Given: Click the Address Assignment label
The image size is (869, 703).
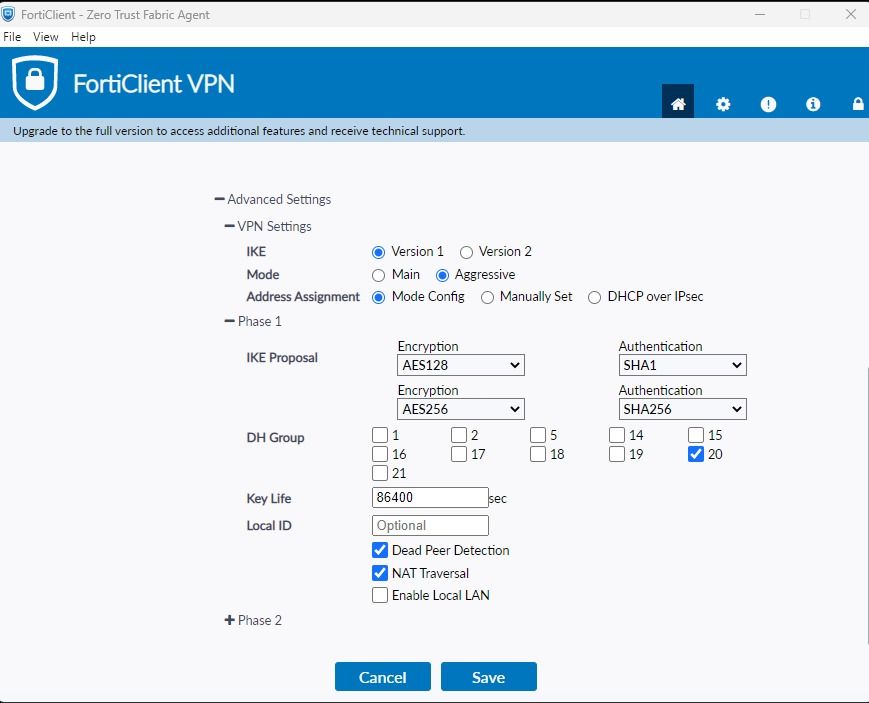Looking at the screenshot, I should pyautogui.click(x=303, y=297).
